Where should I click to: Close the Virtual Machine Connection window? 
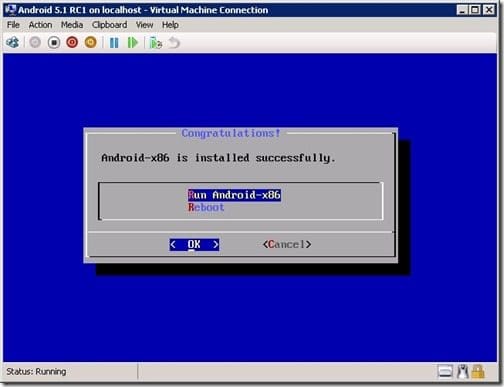point(488,10)
